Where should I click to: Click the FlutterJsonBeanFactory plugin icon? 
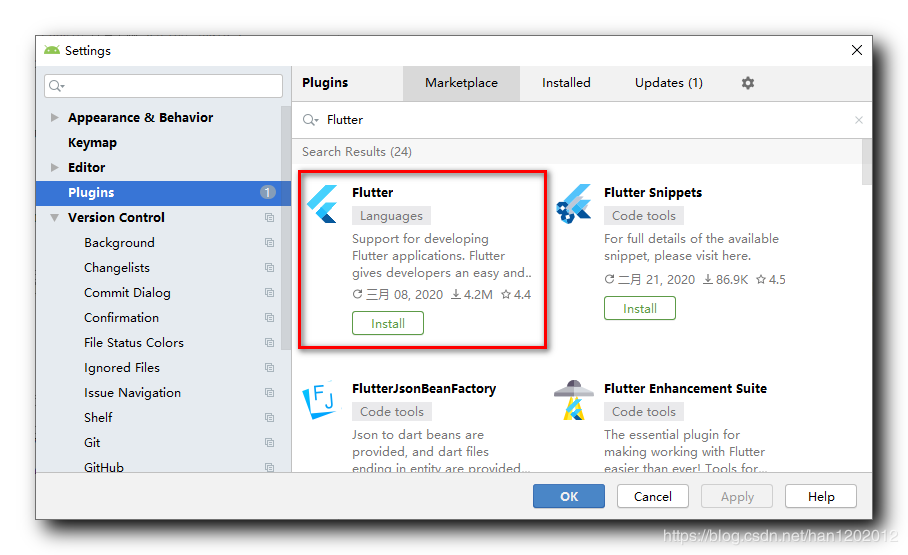coord(318,400)
